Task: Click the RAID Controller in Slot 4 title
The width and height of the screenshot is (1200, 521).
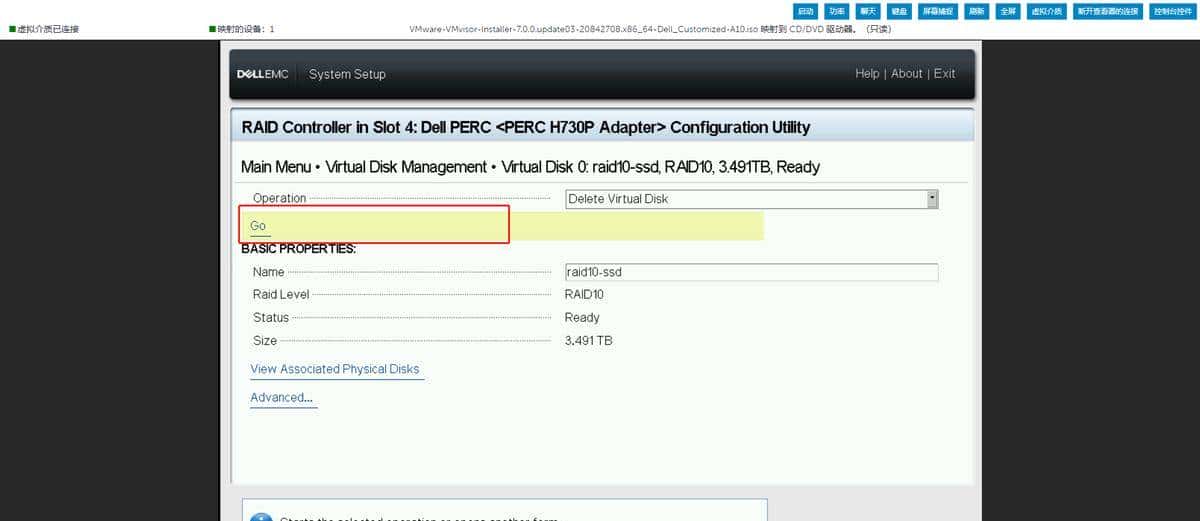Action: pos(526,127)
